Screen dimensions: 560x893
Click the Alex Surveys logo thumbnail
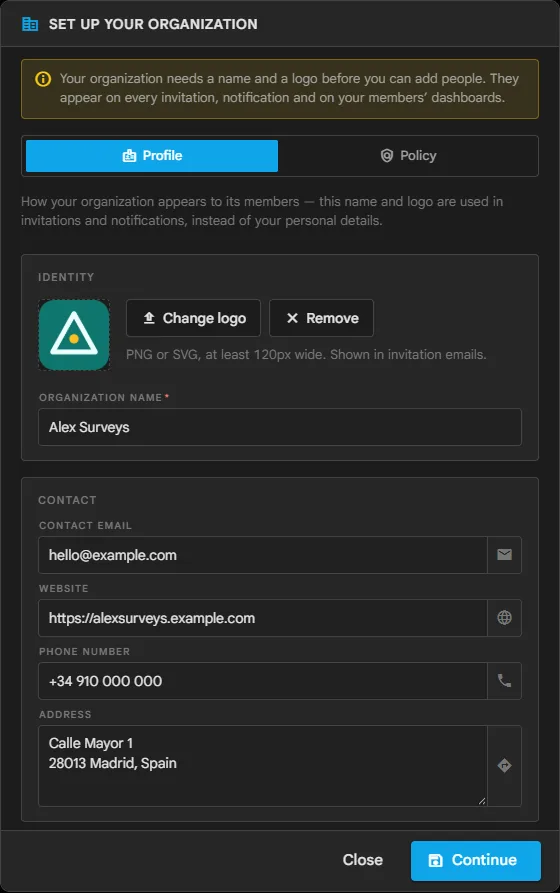tap(74, 335)
